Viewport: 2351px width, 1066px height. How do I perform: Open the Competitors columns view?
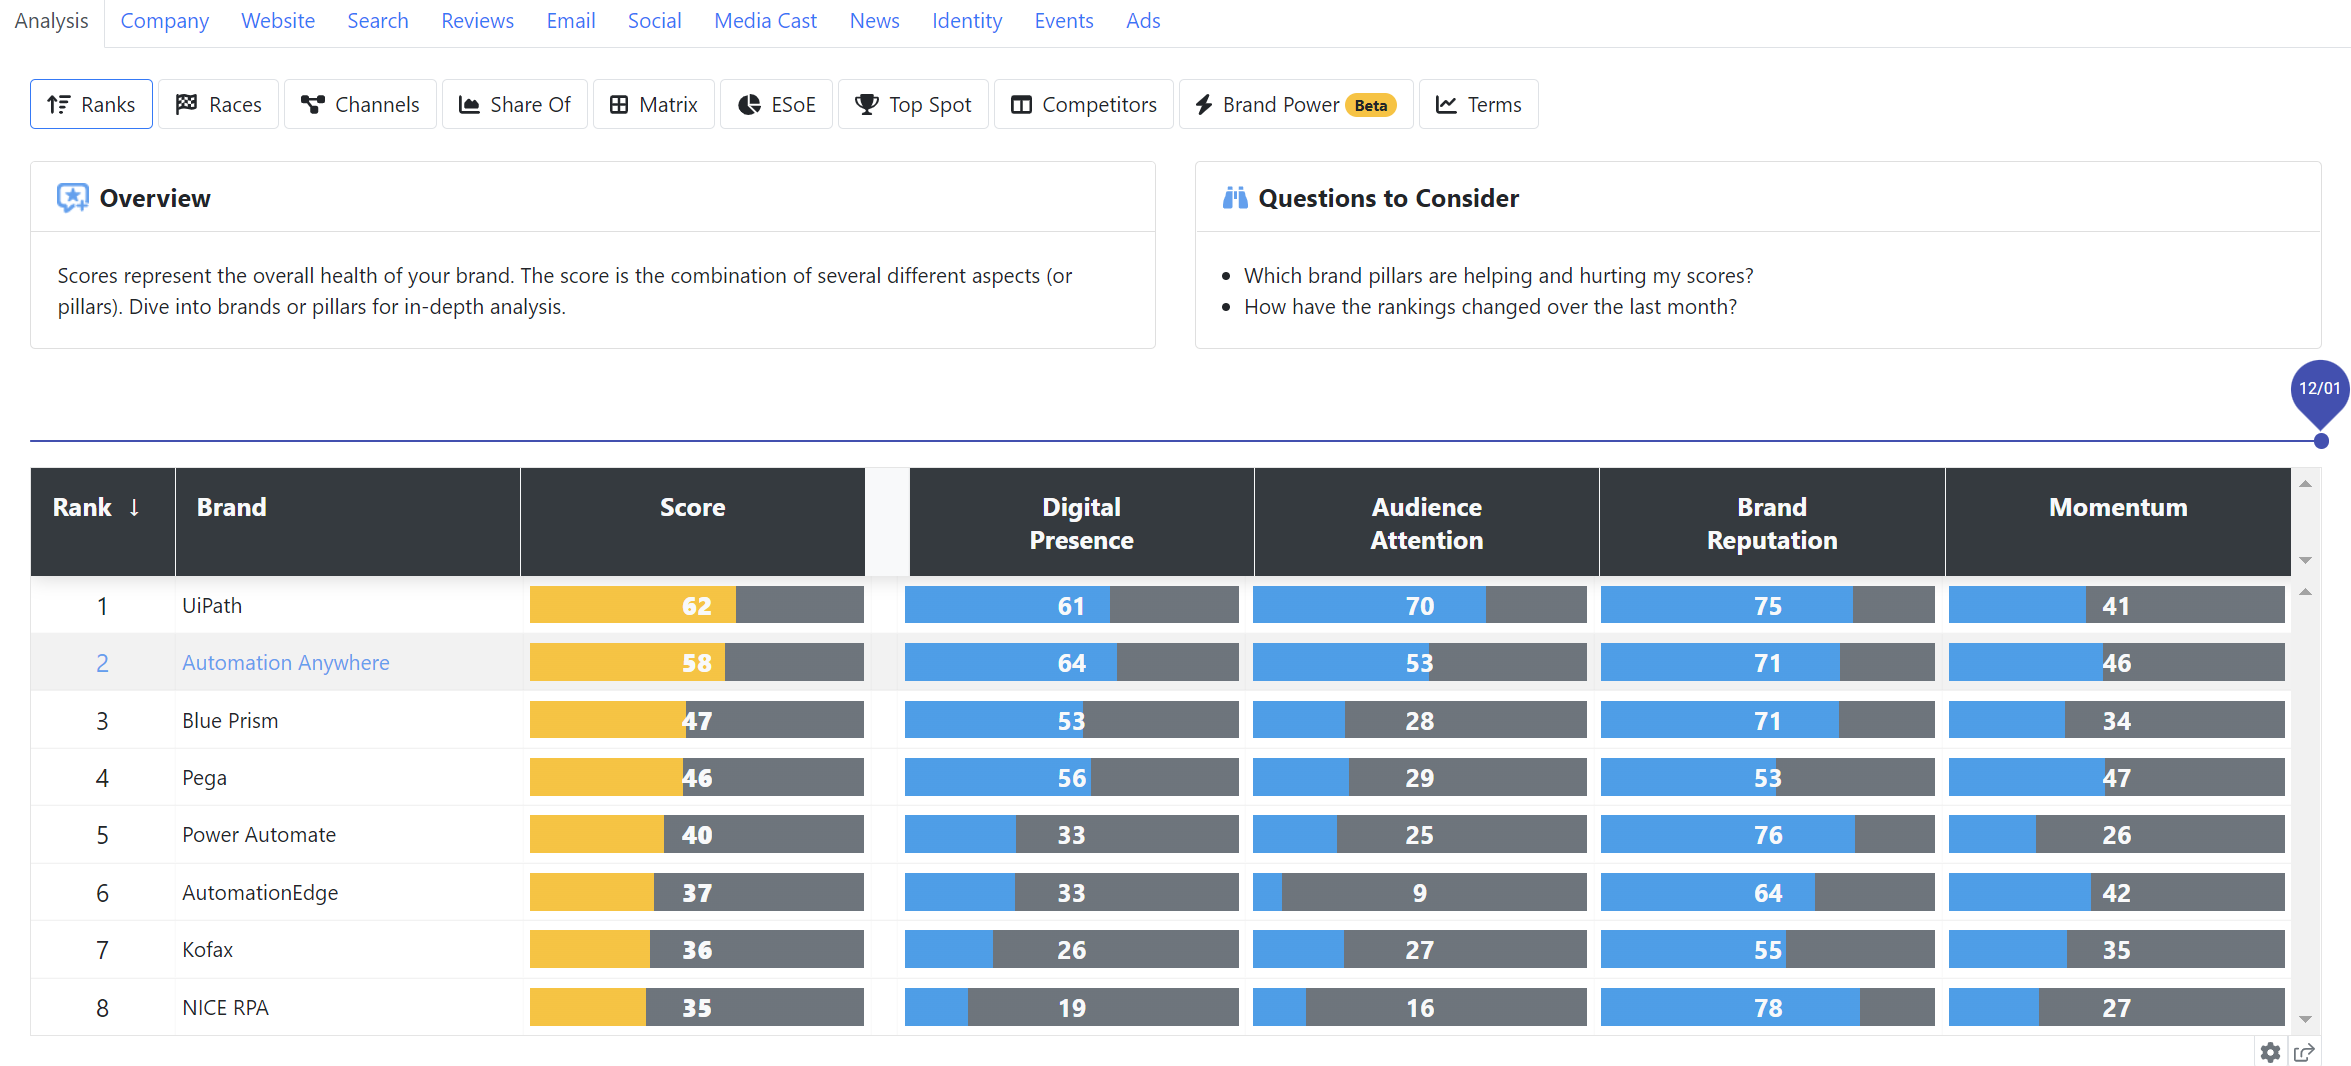1083,105
